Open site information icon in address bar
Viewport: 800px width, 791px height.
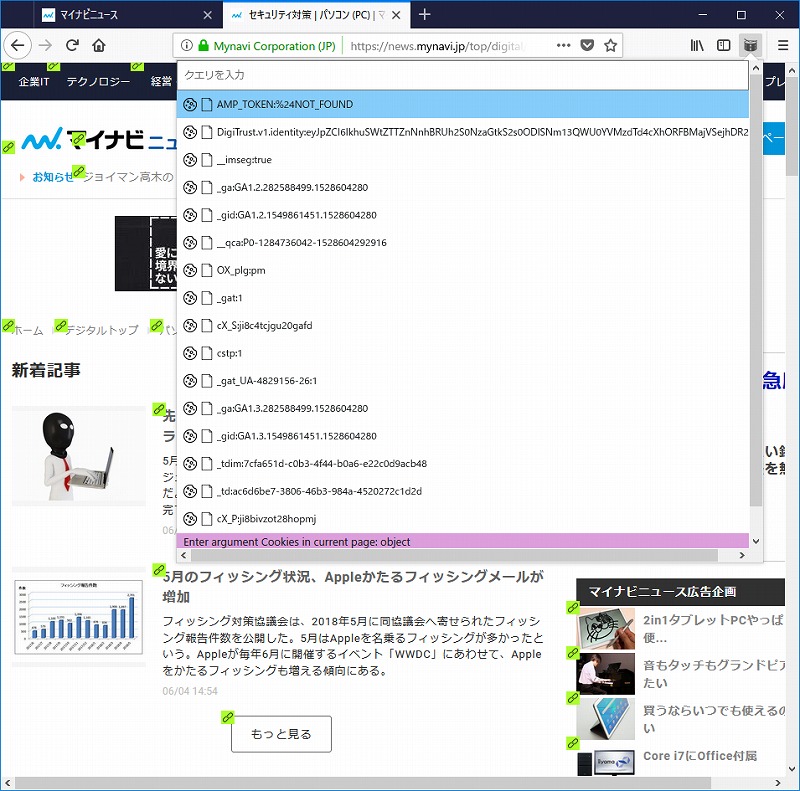pos(187,45)
